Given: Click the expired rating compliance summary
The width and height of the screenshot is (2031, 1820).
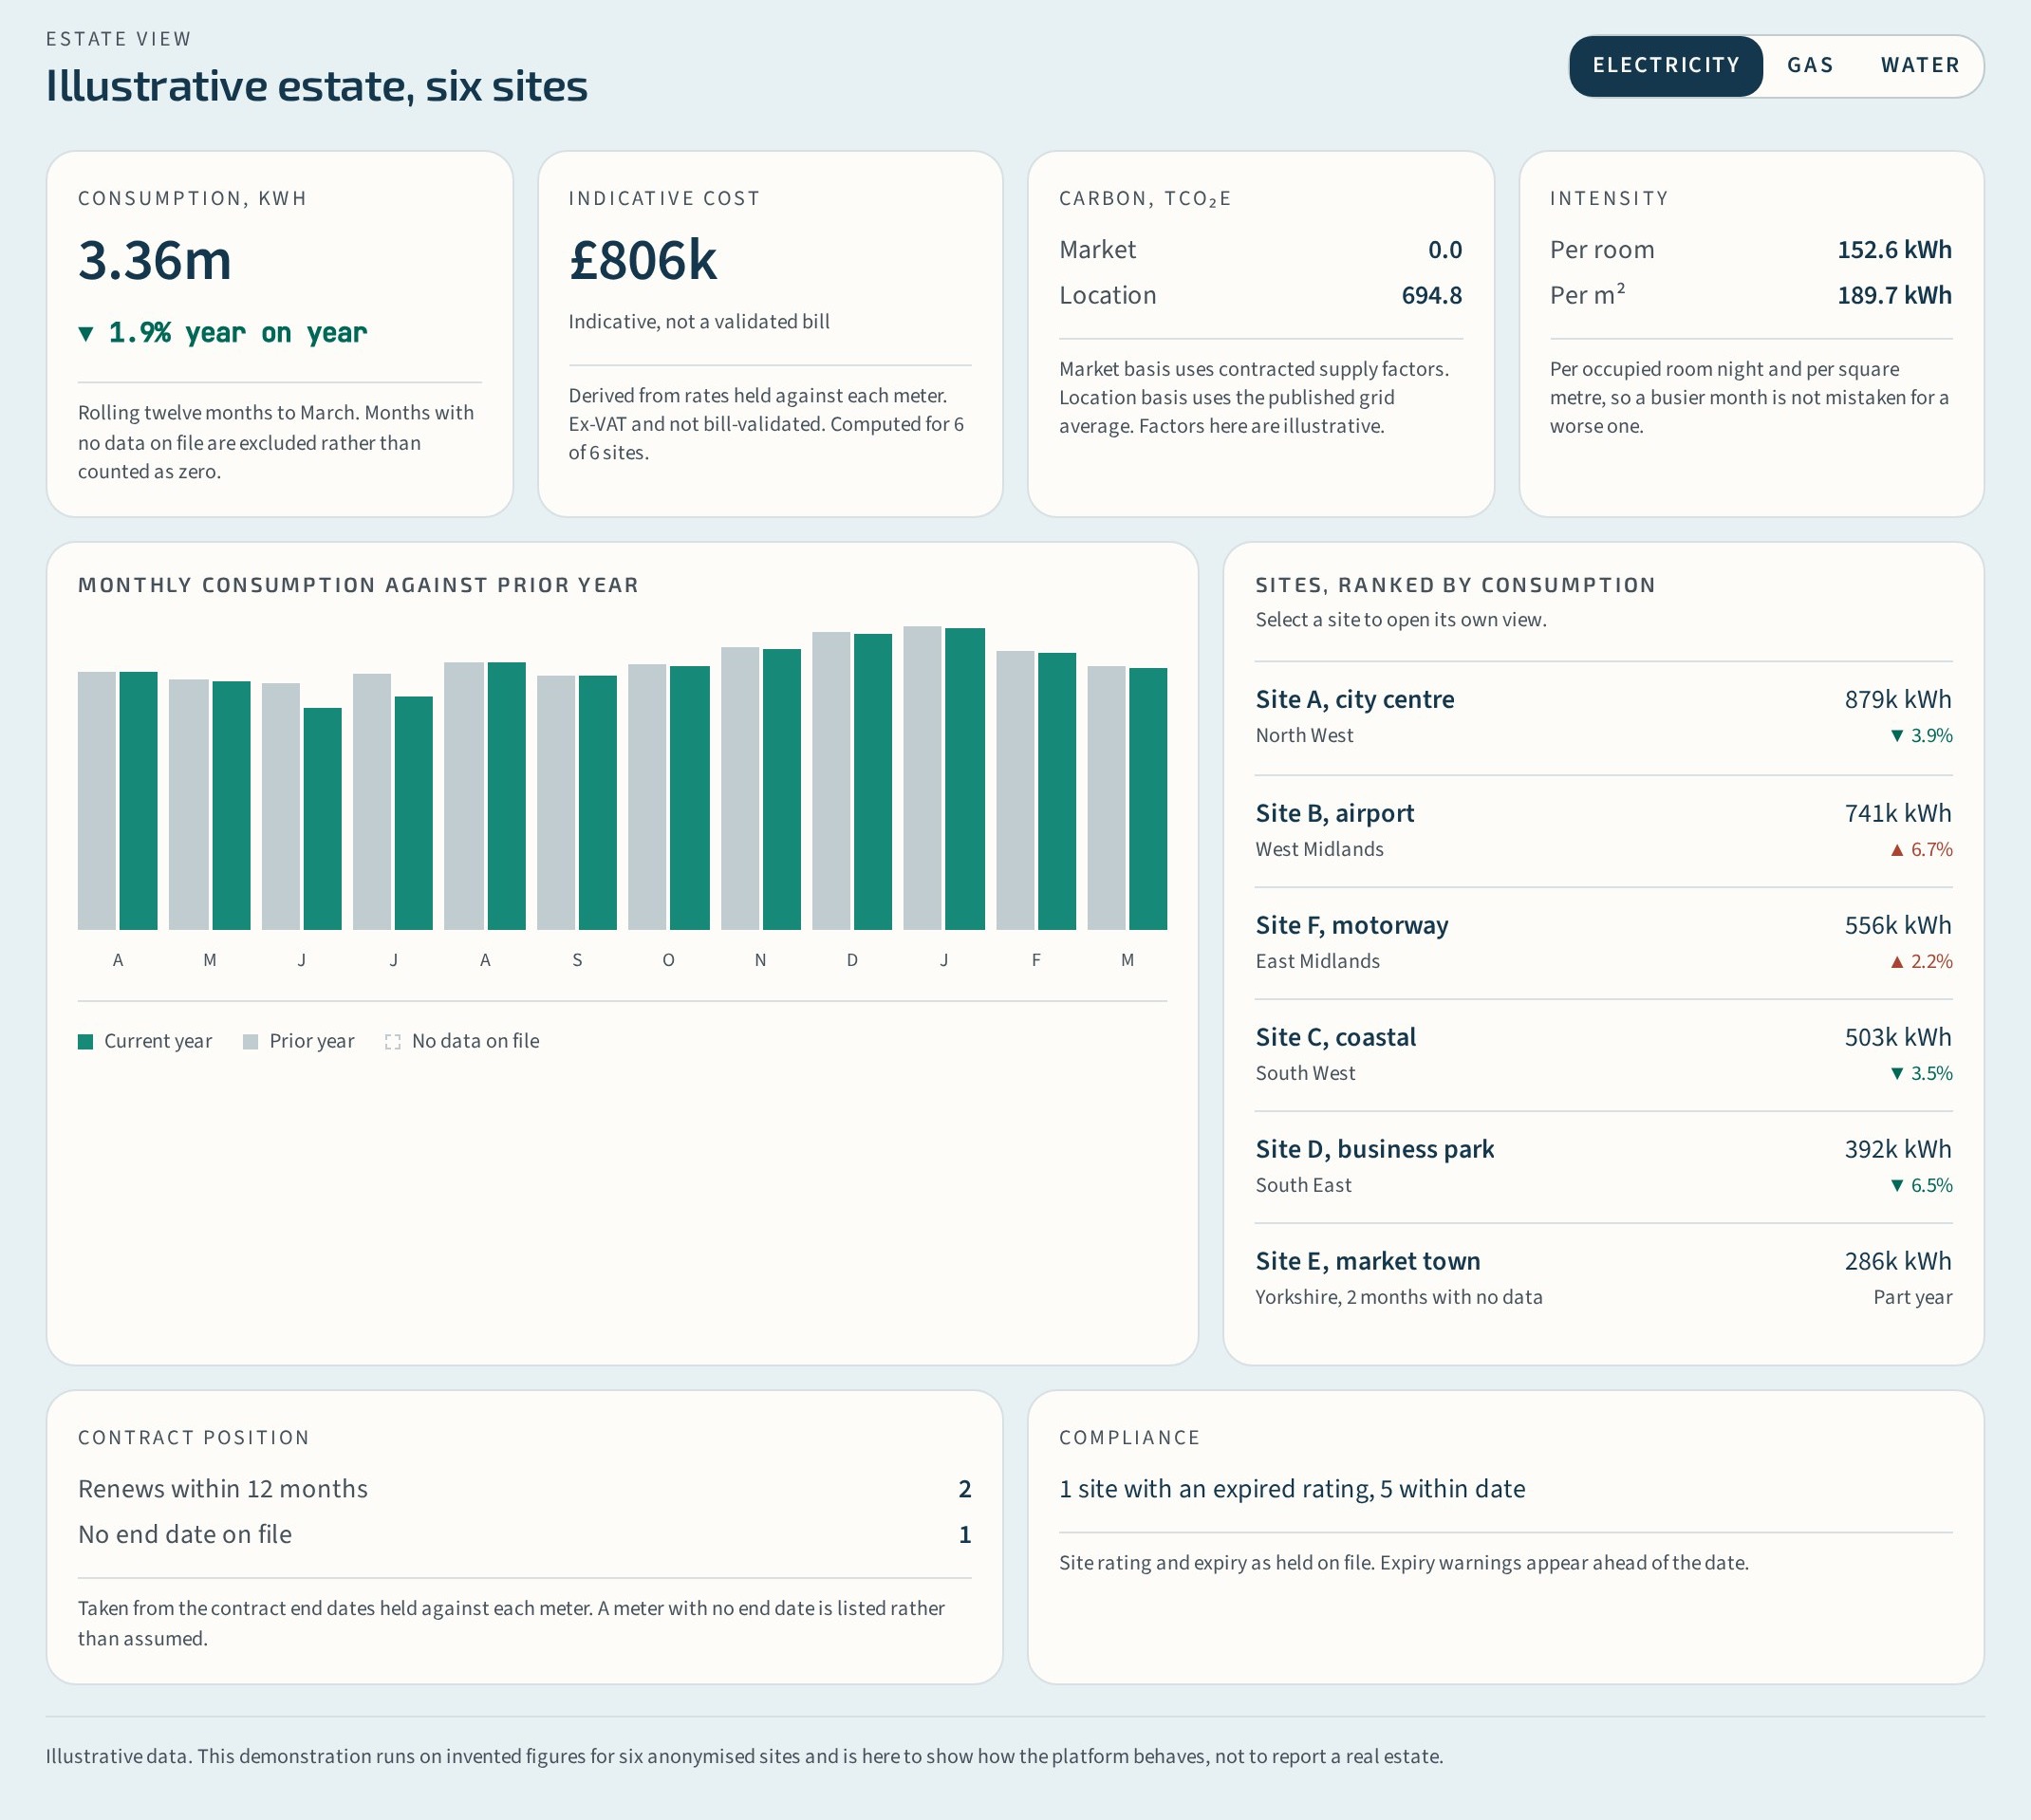Looking at the screenshot, I should pos(1292,1490).
